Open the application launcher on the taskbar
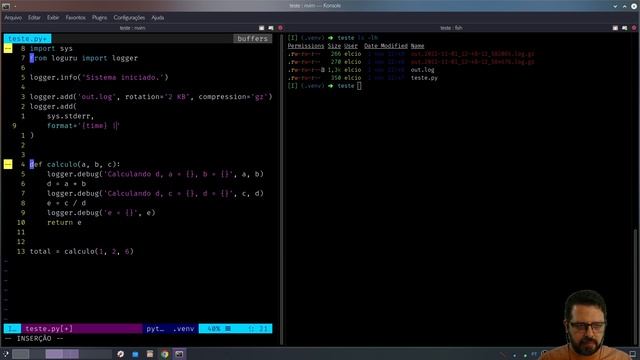 coord(5,354)
